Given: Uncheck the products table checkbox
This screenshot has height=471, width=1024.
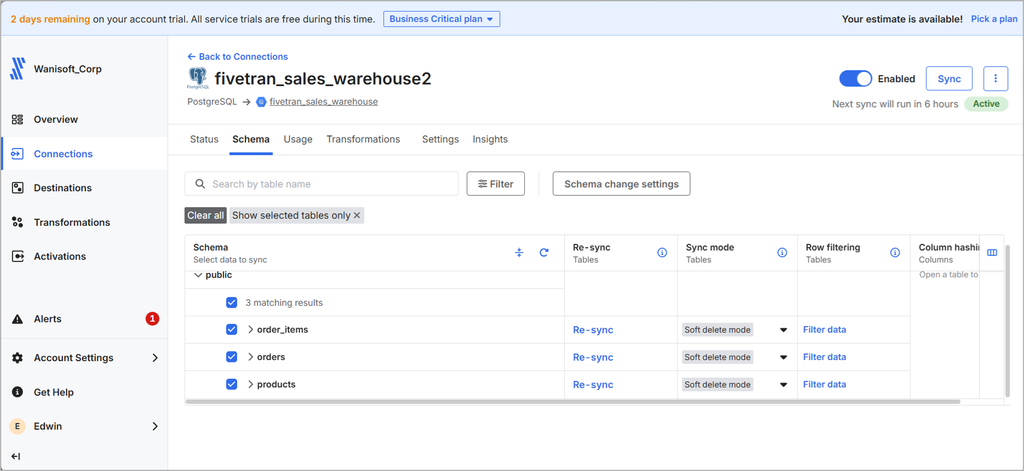Looking at the screenshot, I should 231,384.
